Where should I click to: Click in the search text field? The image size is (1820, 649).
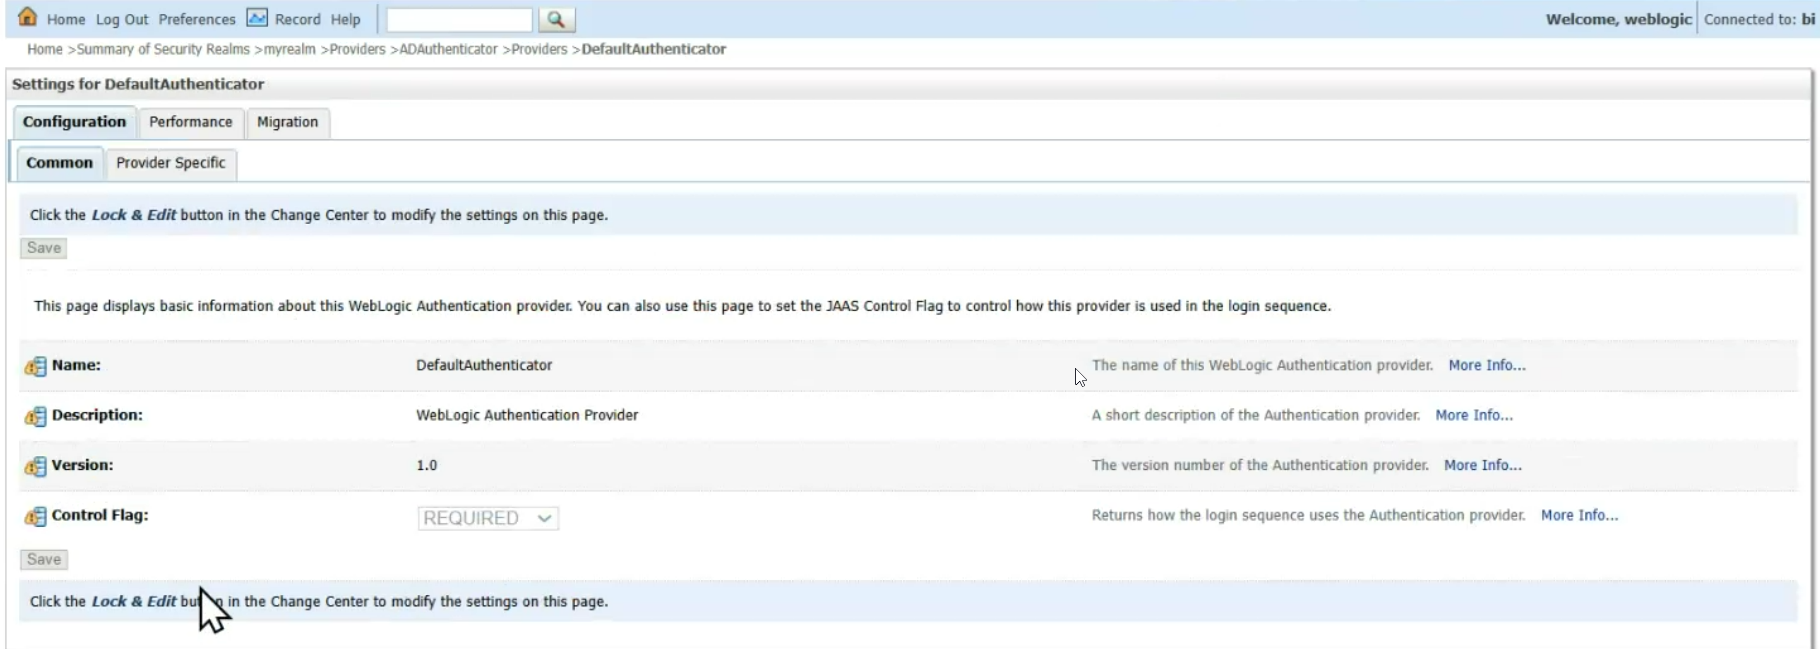pos(459,19)
